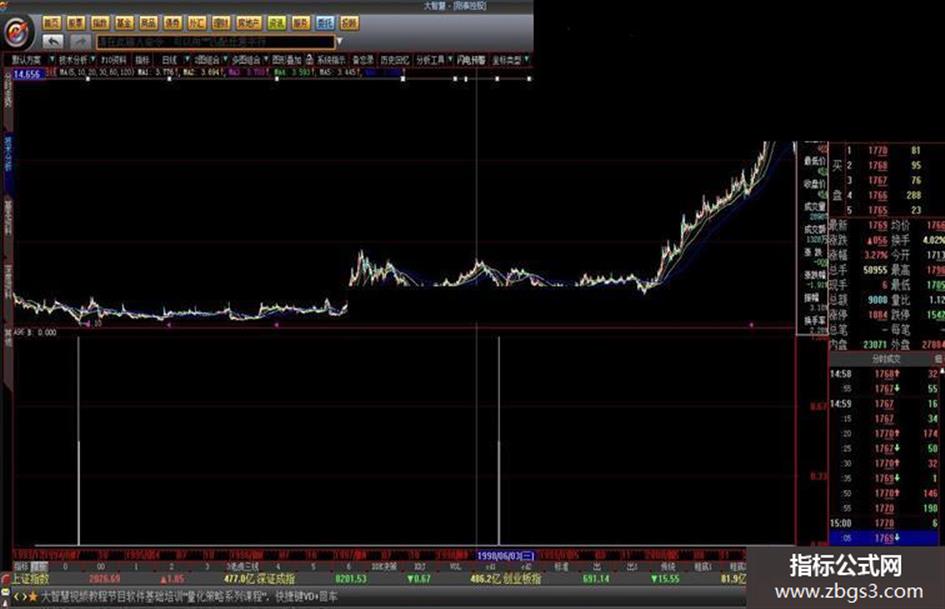Open the 备忘录 toolbar item

363,60
